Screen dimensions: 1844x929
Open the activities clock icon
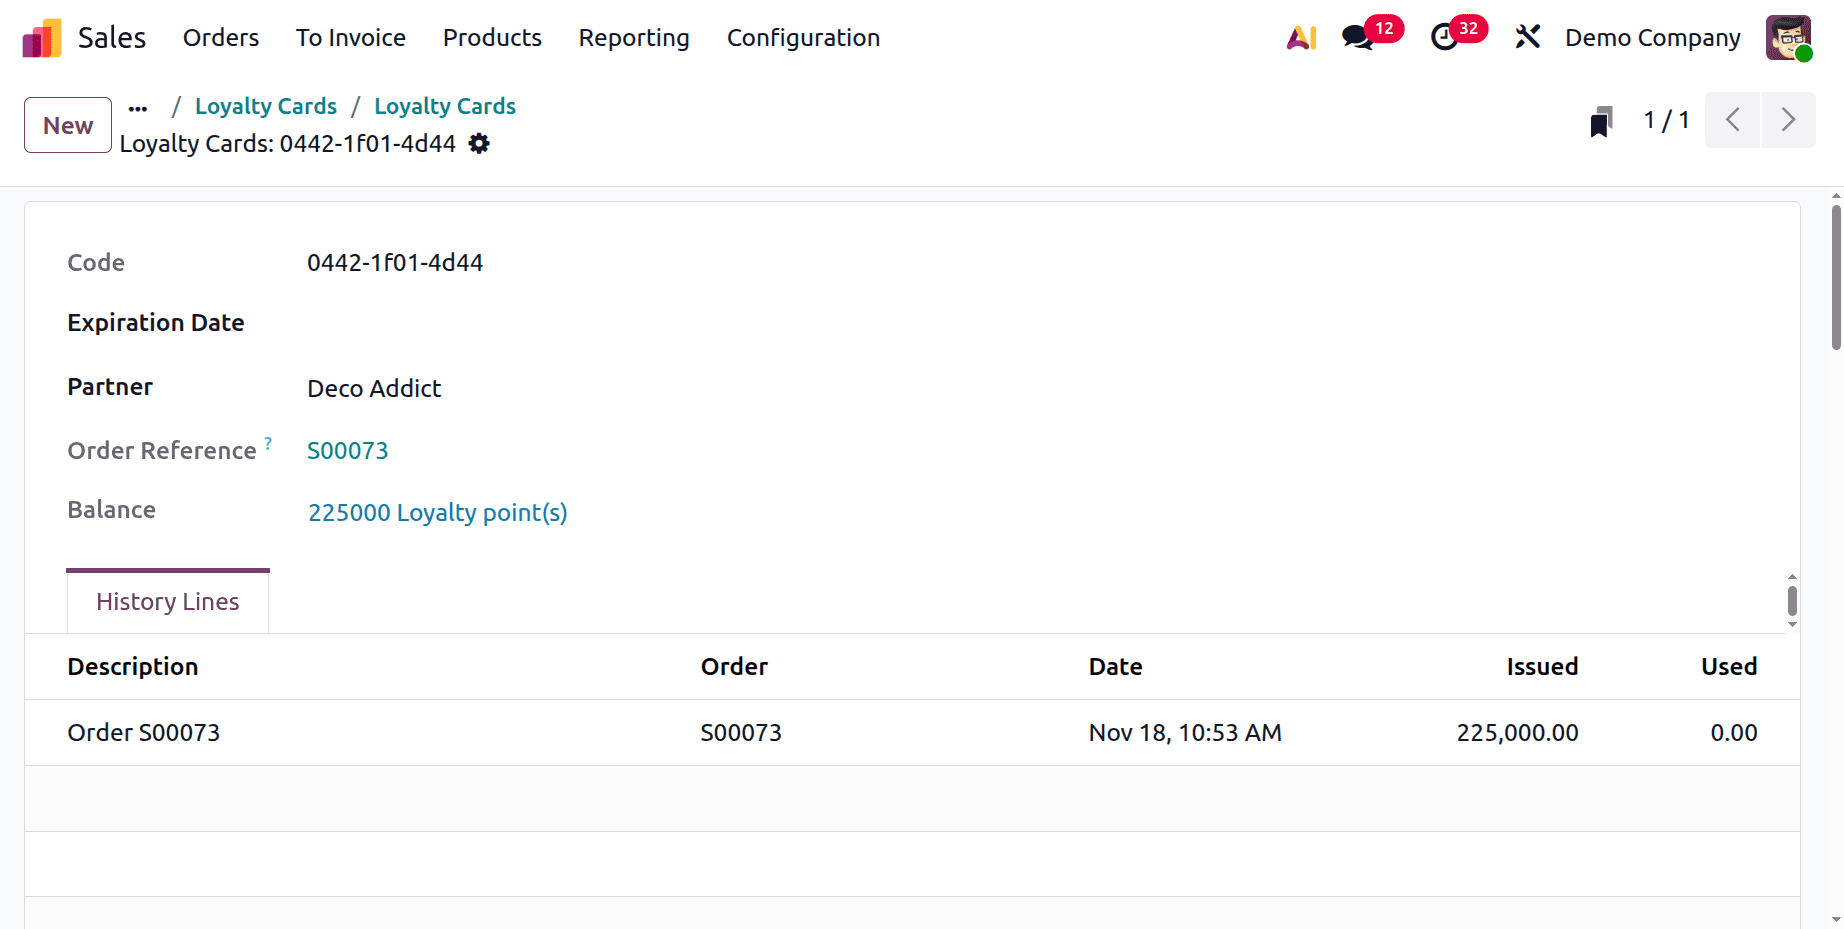(1444, 37)
